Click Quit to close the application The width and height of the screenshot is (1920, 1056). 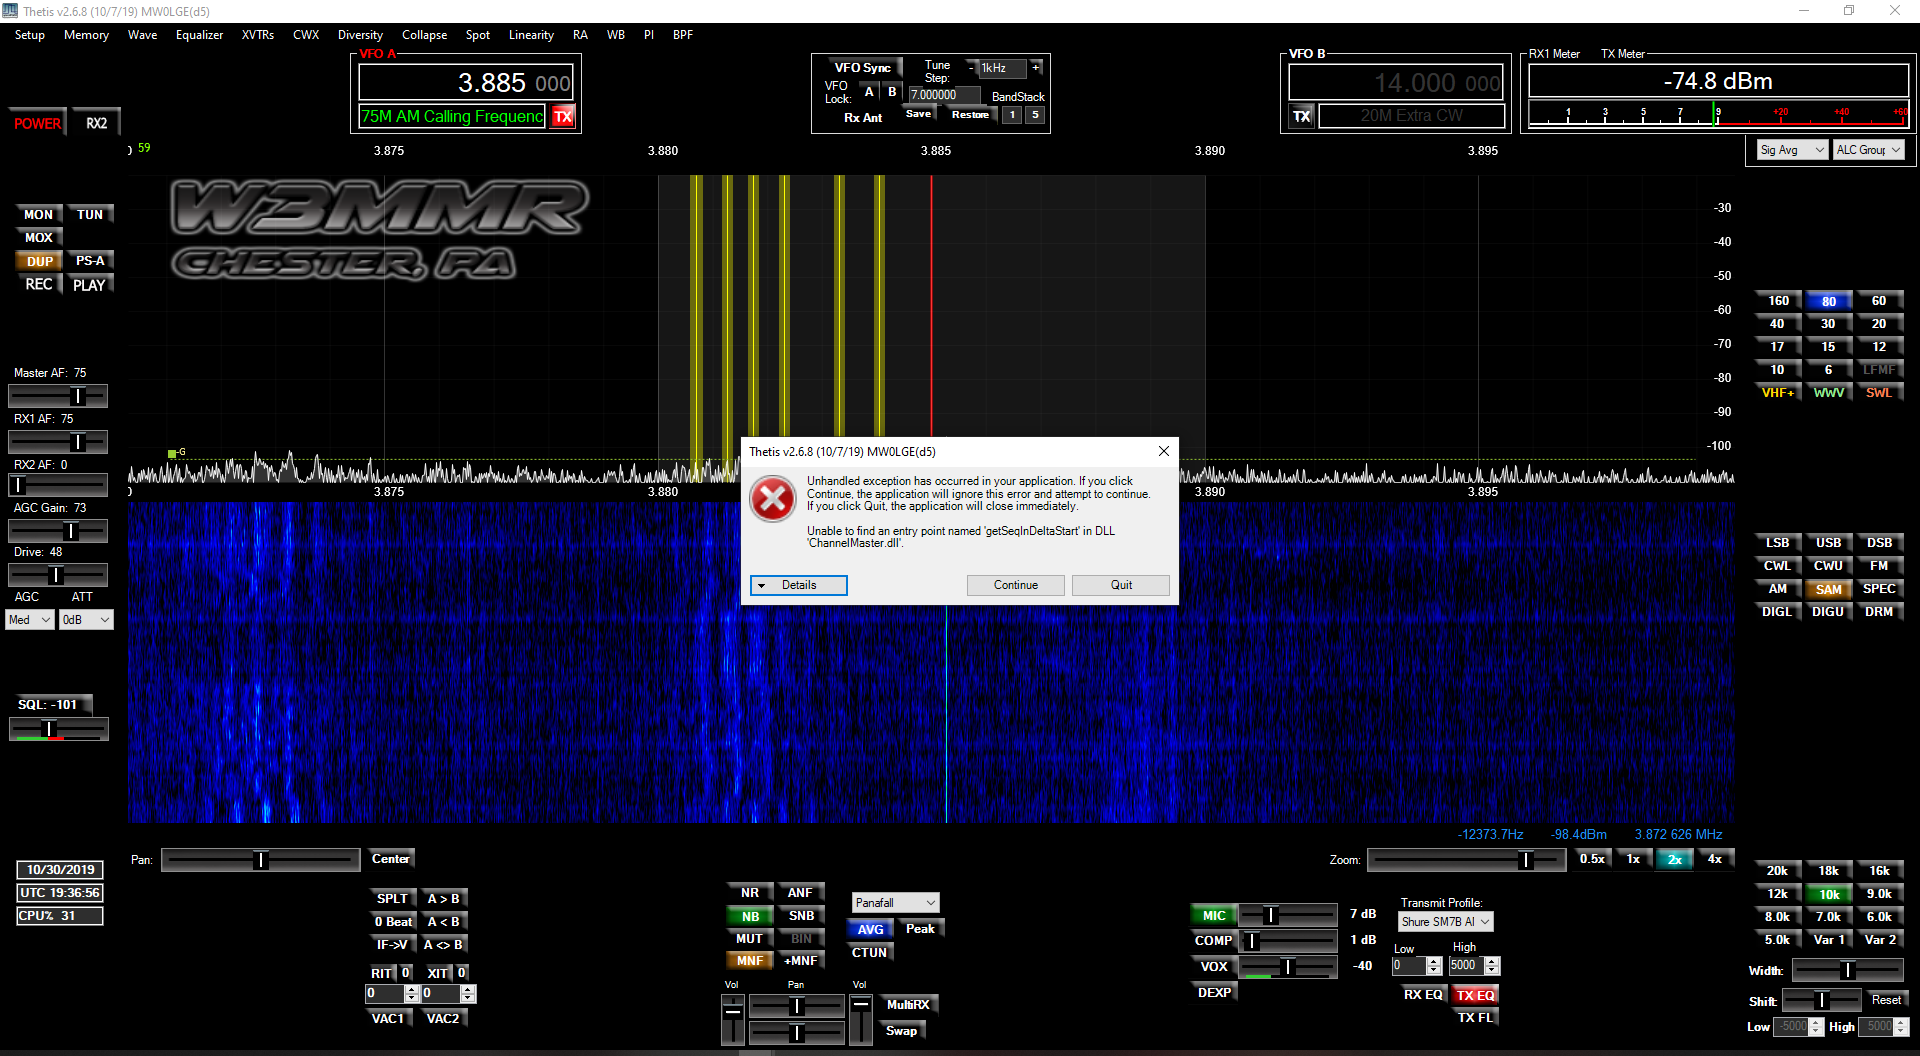click(x=1120, y=585)
